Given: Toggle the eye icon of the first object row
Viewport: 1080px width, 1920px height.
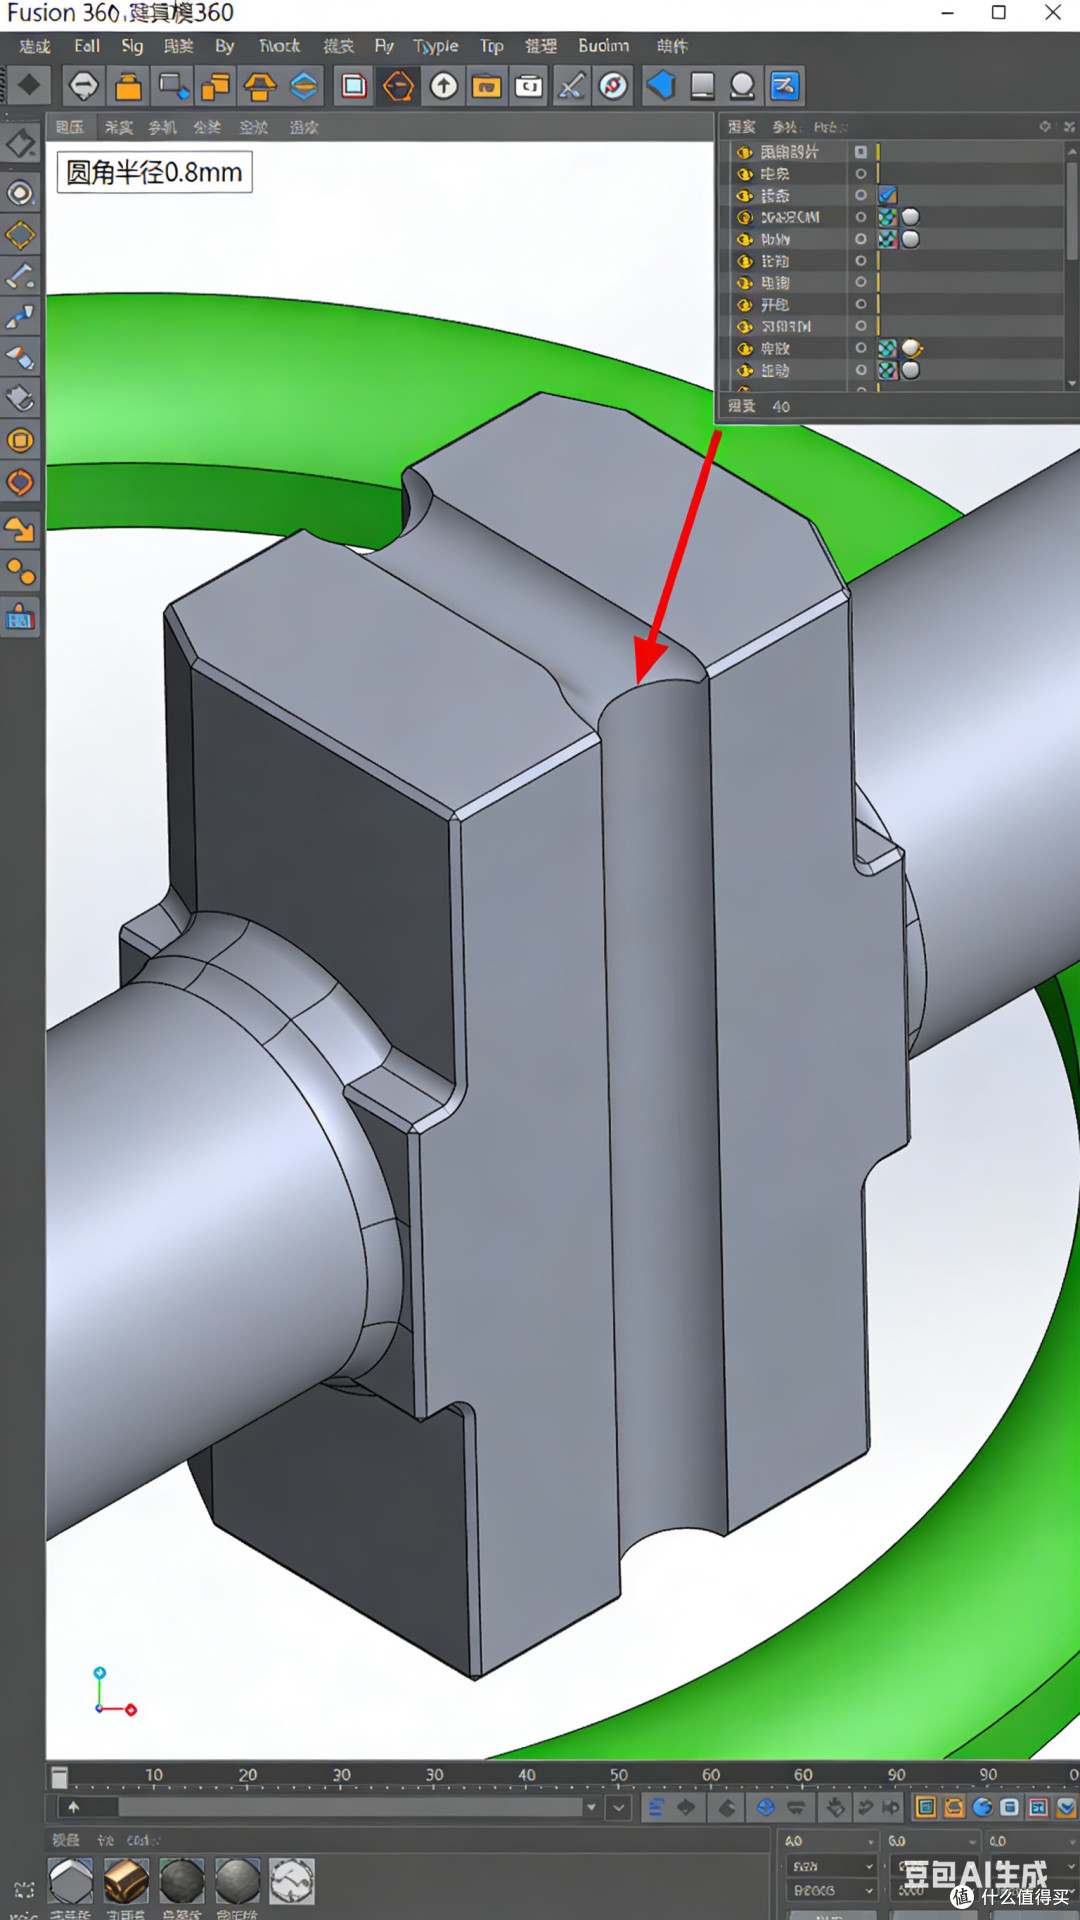Looking at the screenshot, I should 744,152.
